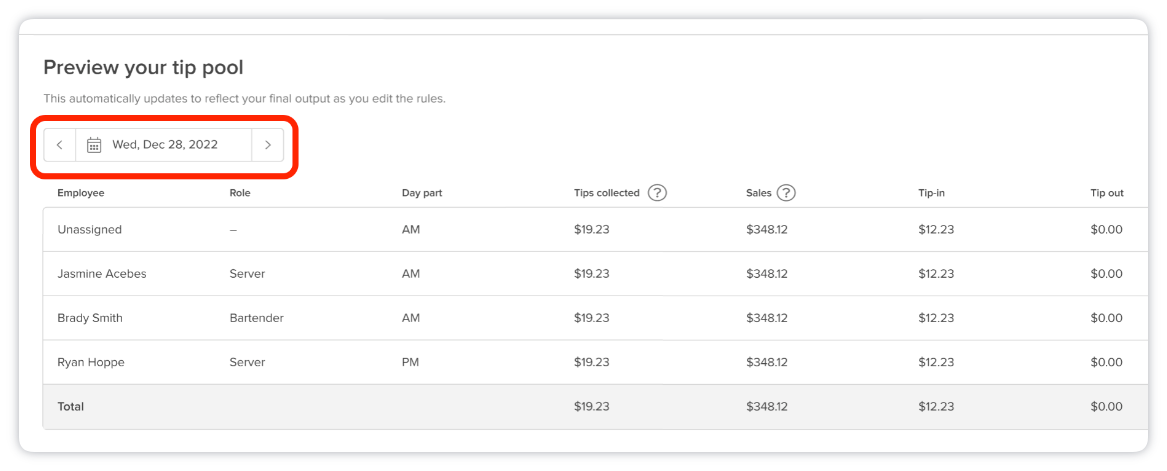Open Jasmine Acebes employee row
The width and height of the screenshot is (1167, 471).
tap(102, 274)
